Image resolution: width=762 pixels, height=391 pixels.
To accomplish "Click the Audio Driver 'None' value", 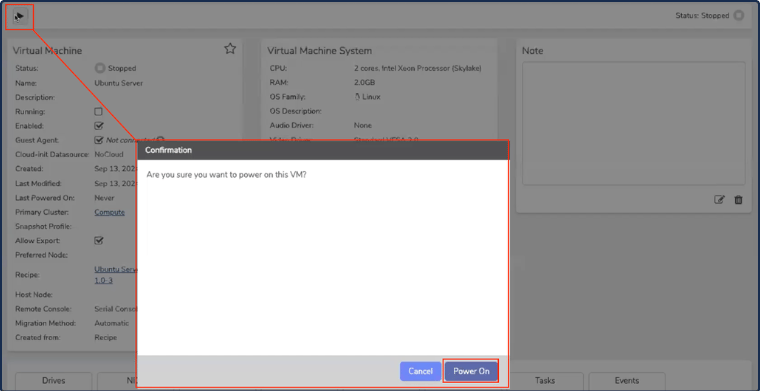I will click(x=363, y=125).
